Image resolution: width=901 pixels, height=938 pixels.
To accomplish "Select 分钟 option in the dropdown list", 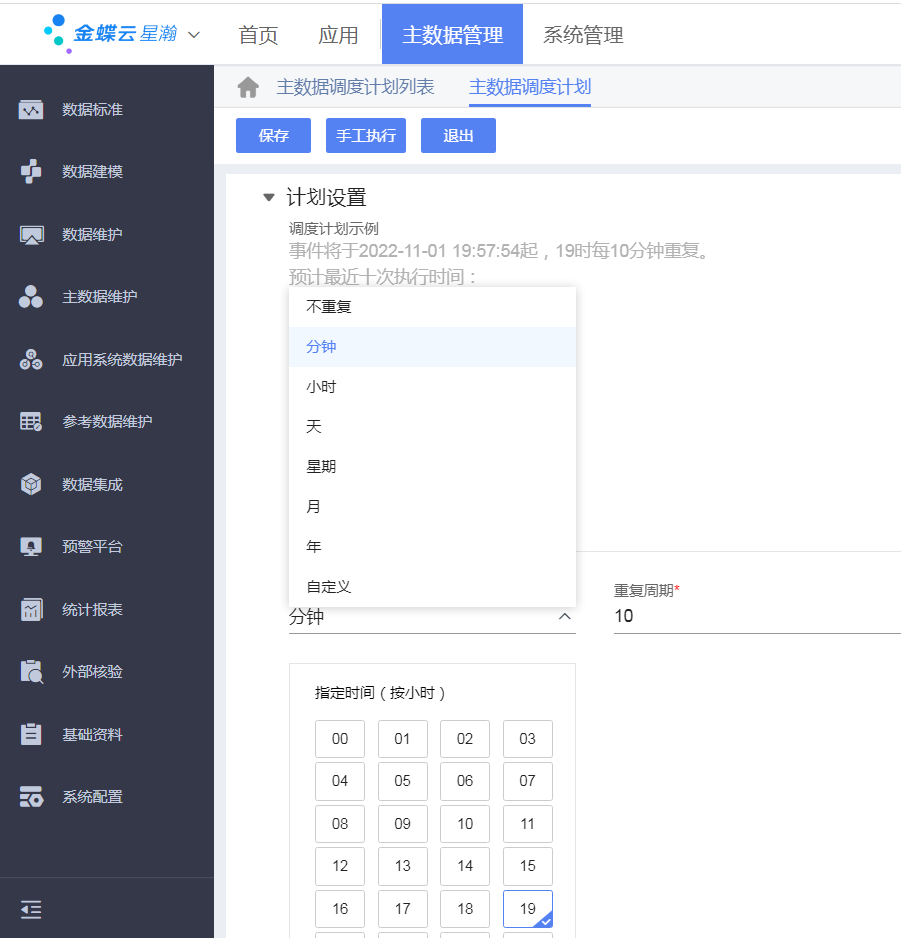I will click(x=432, y=347).
